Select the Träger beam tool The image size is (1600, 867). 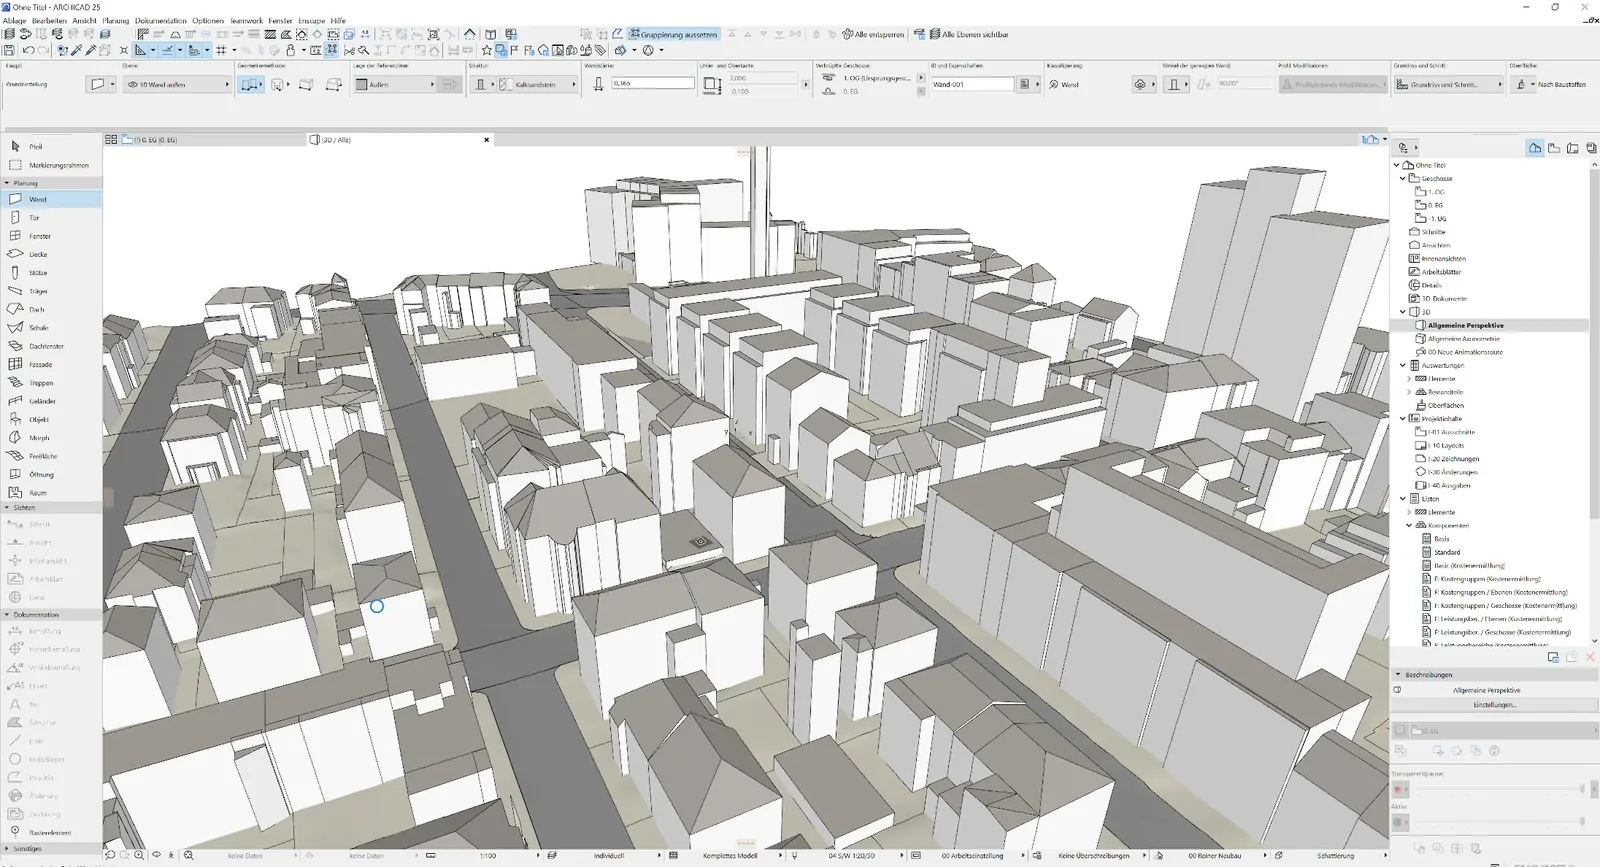(51, 291)
